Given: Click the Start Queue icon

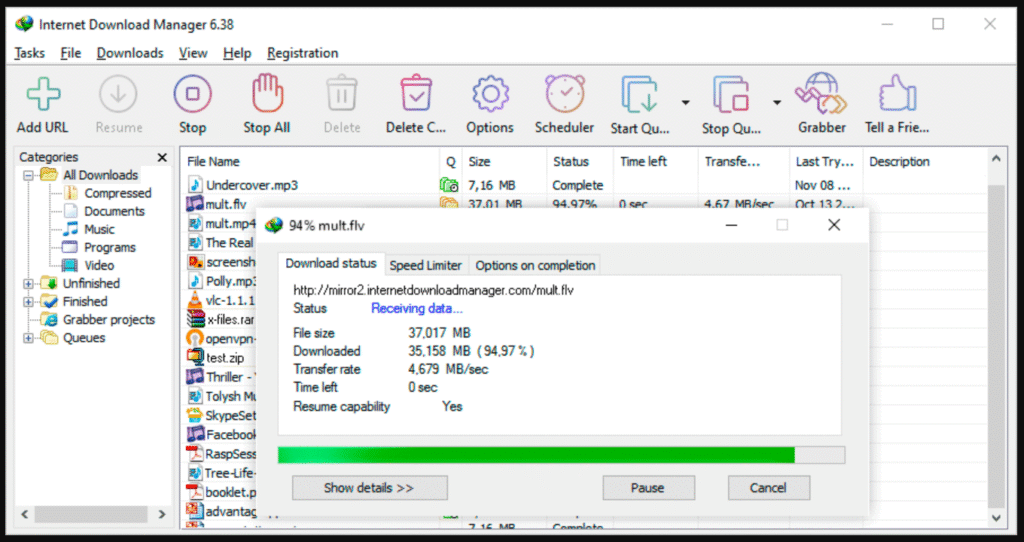Looking at the screenshot, I should click(640, 95).
